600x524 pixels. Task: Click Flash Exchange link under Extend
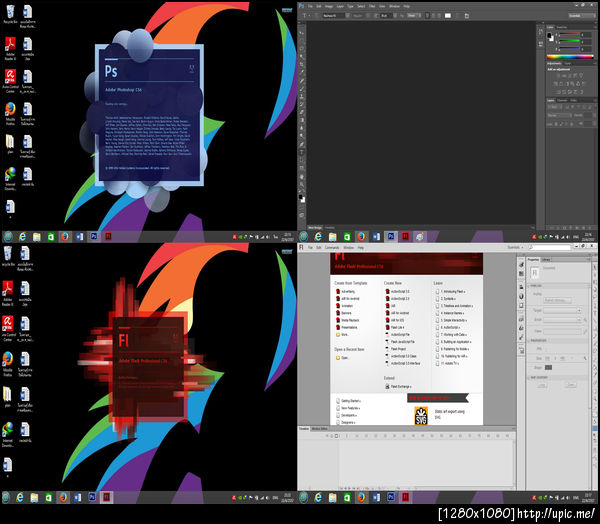click(x=398, y=387)
